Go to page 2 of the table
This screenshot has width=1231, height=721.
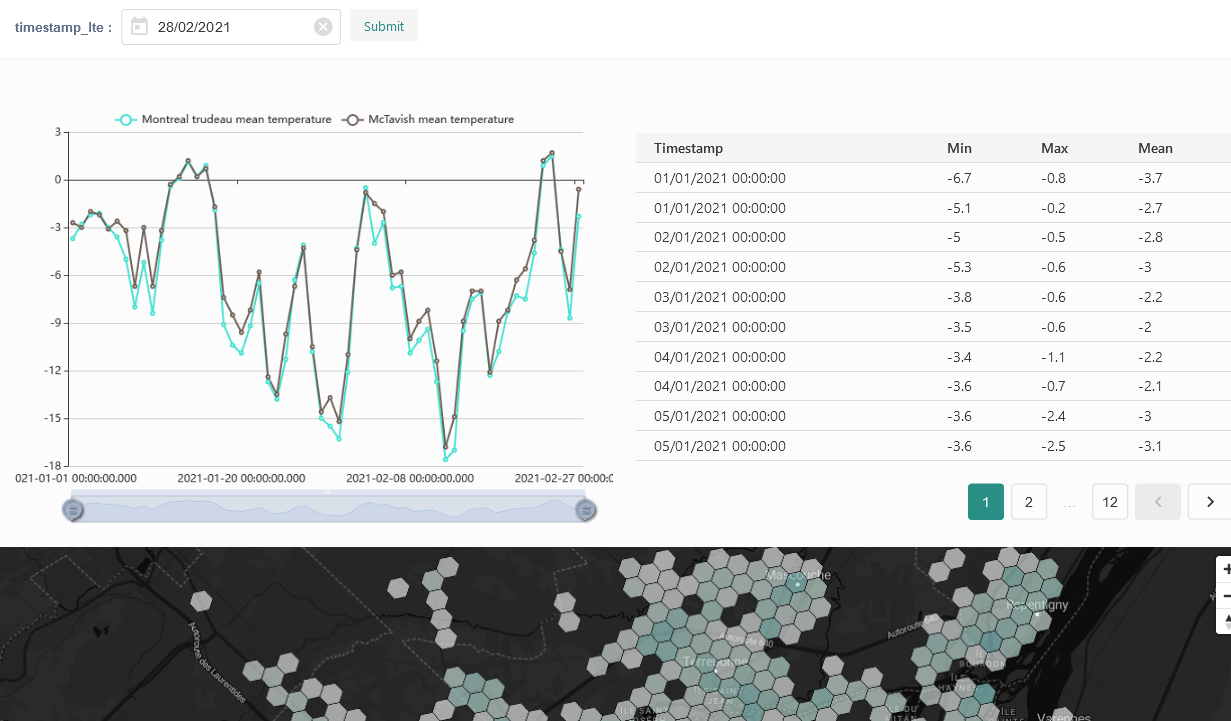click(x=1029, y=502)
